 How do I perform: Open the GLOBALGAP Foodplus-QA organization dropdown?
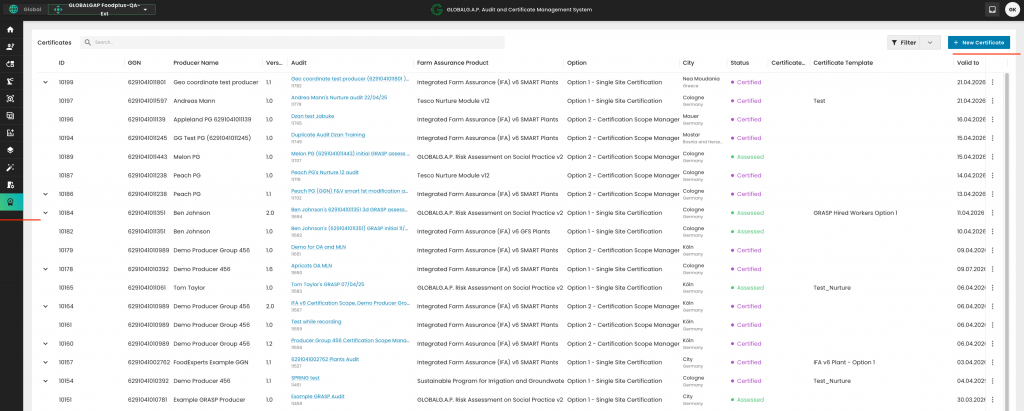point(101,10)
